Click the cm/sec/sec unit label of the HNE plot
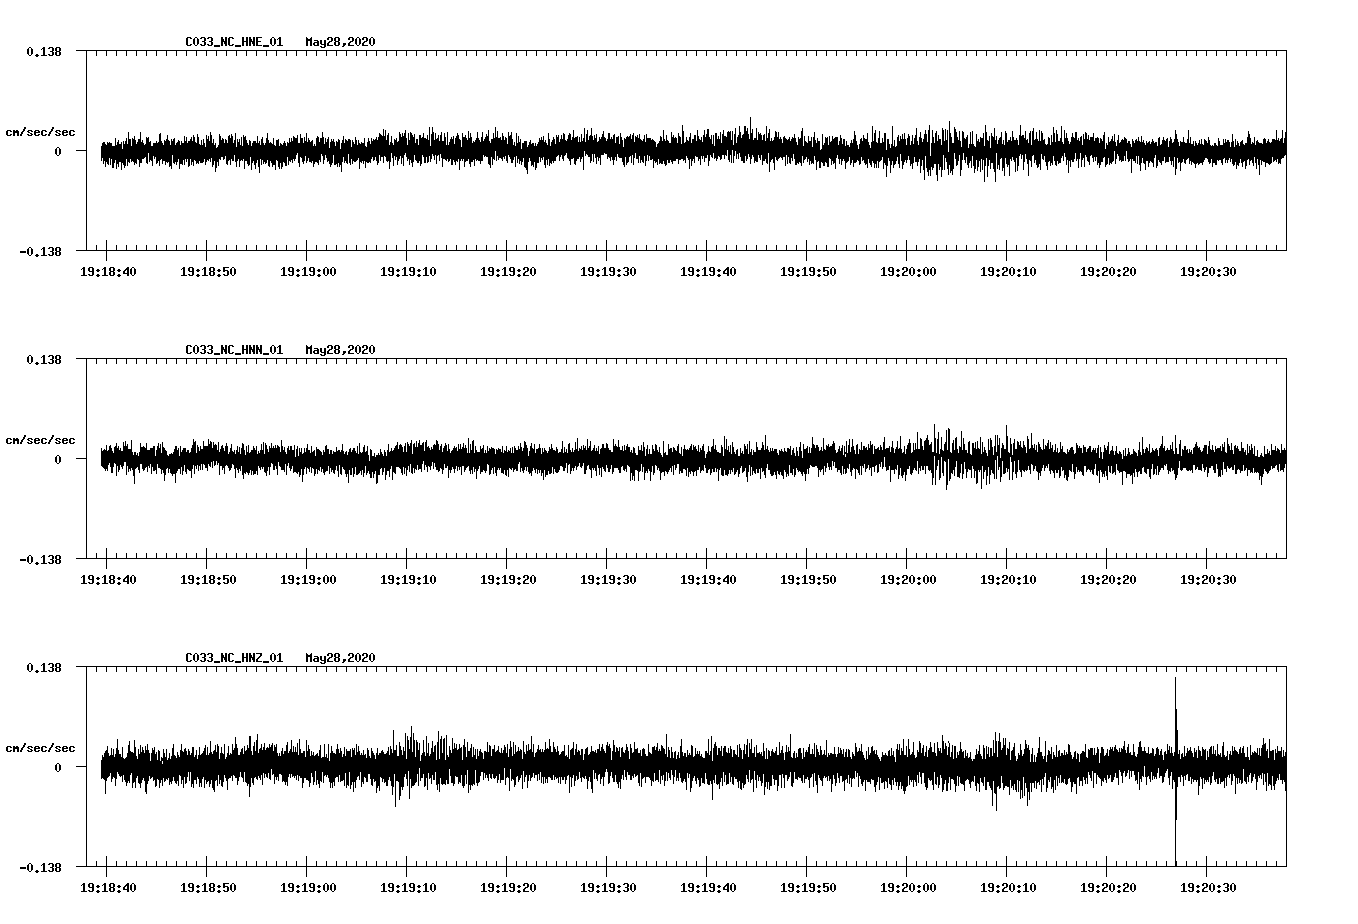Screen dimensions: 1358x924 click(x=40, y=132)
